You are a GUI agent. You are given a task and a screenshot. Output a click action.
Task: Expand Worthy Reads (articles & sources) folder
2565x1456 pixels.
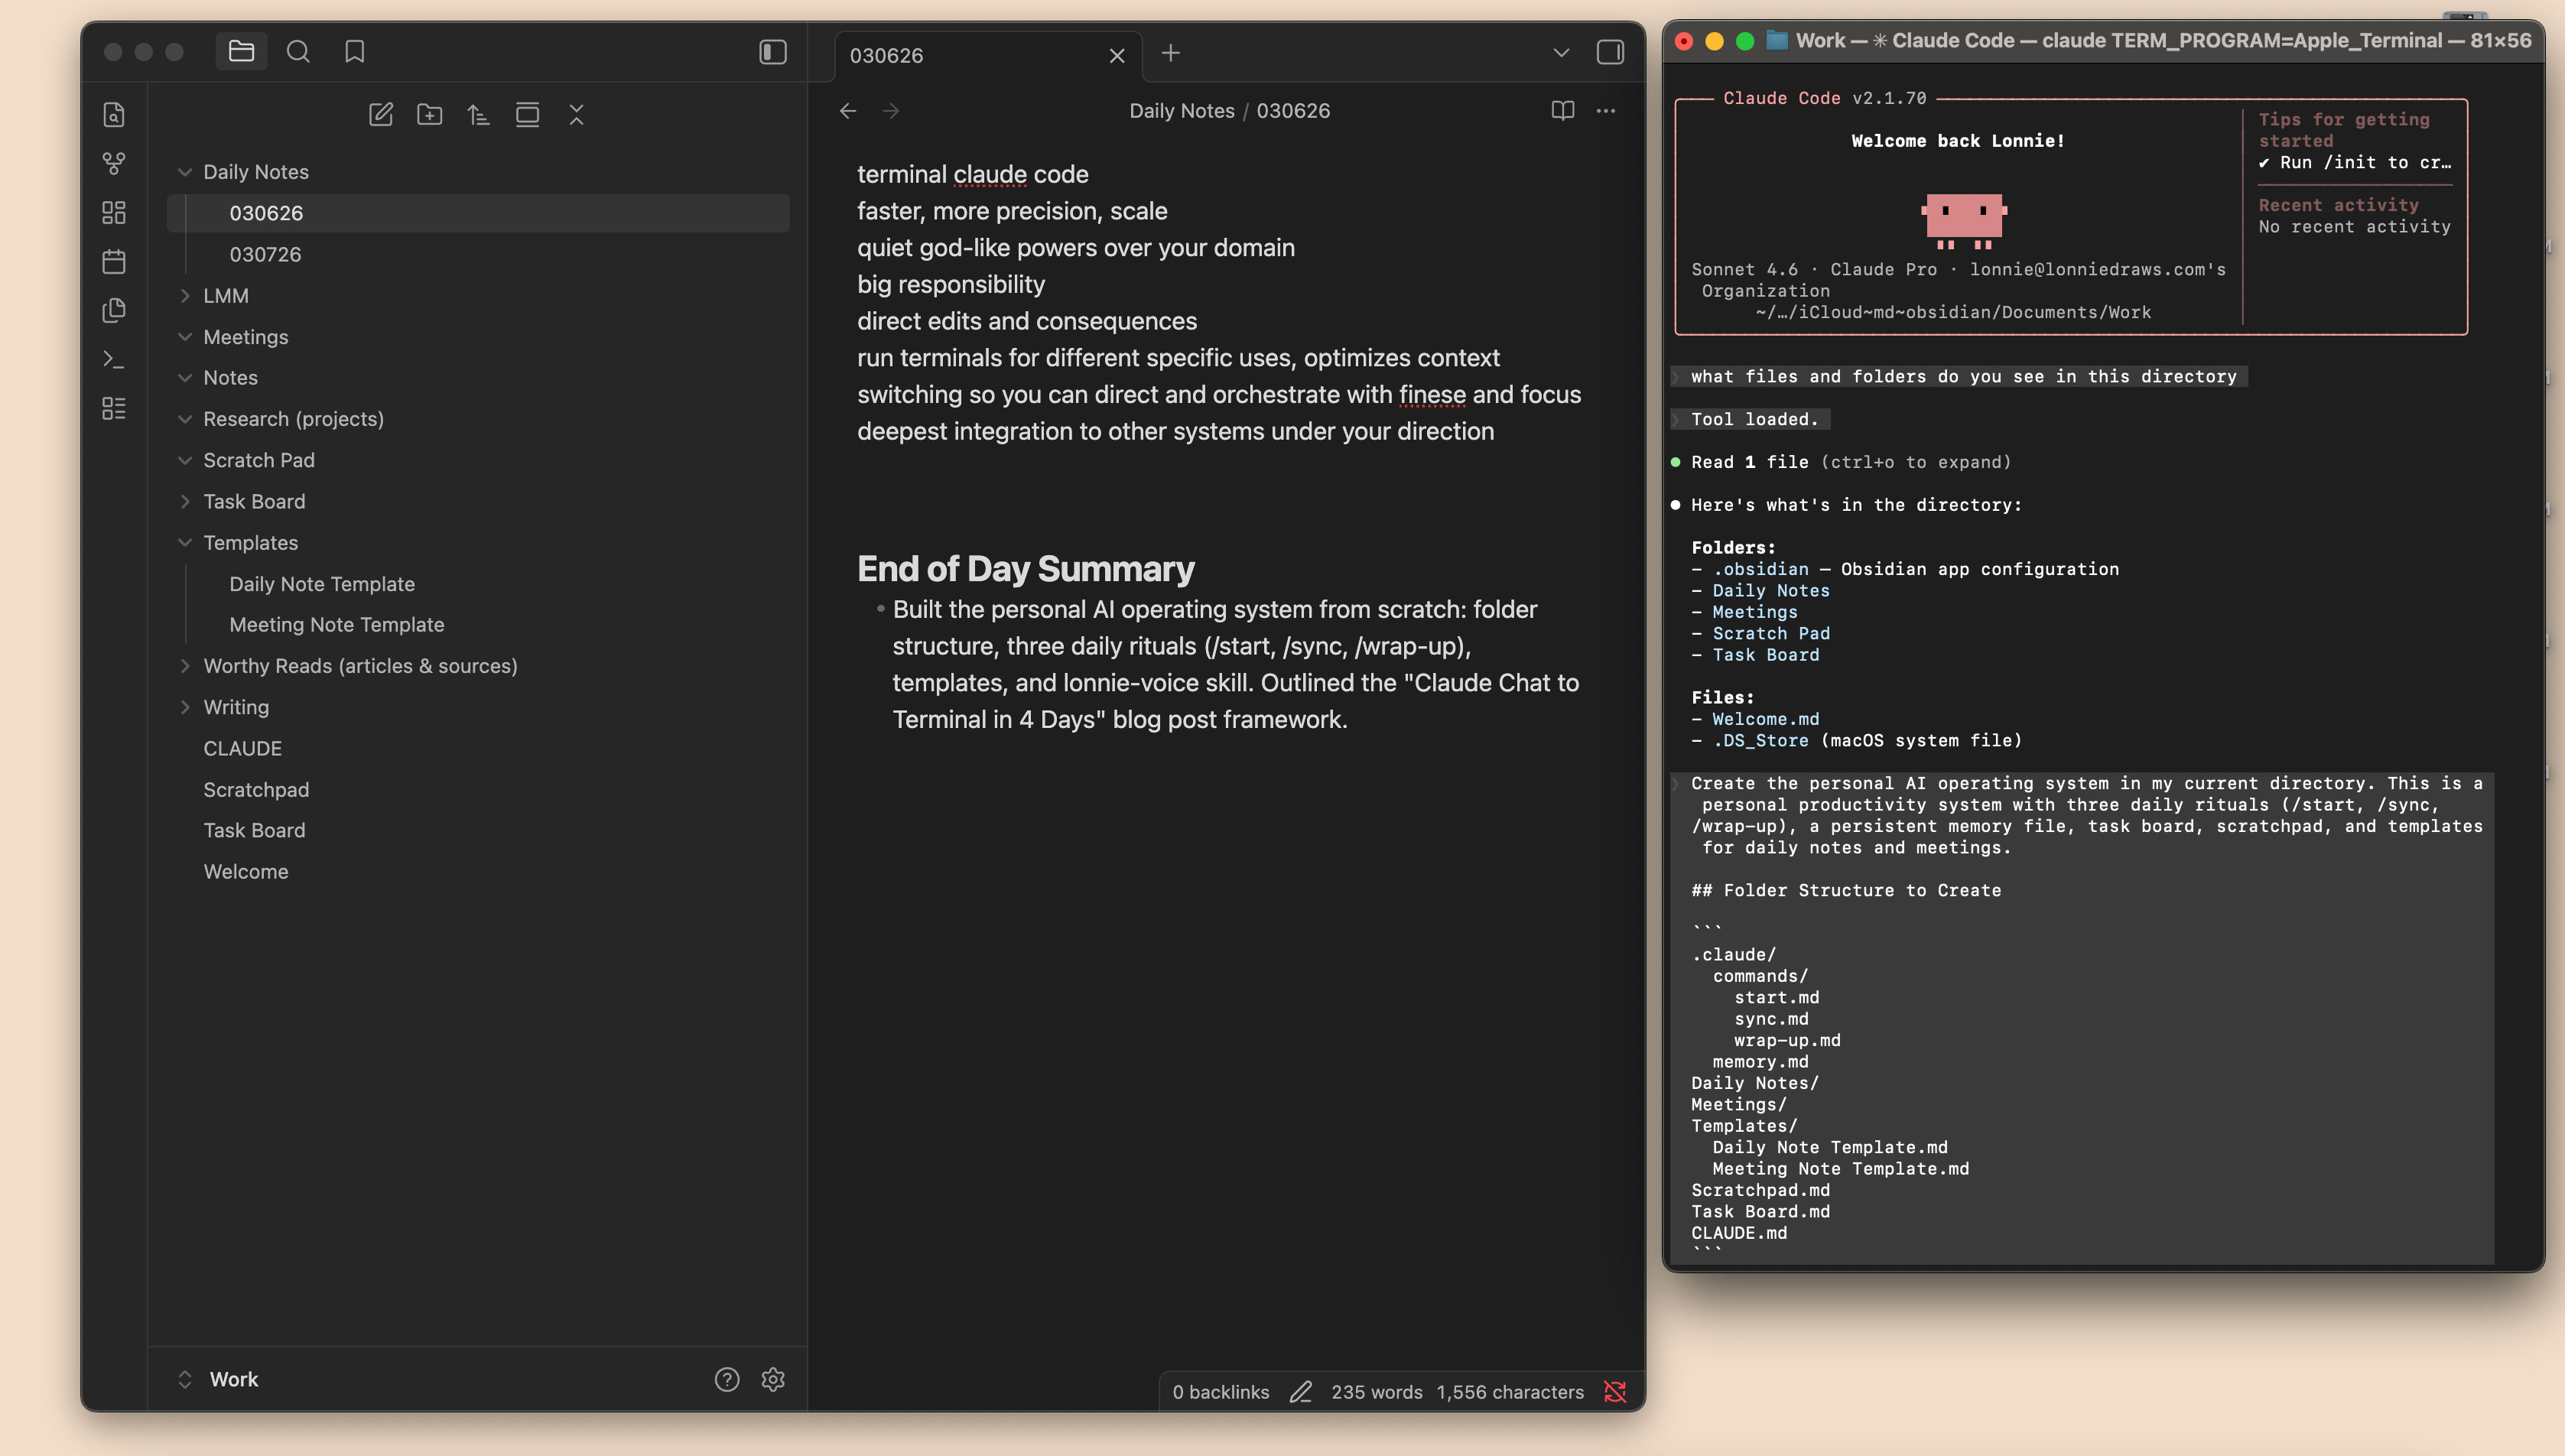tap(185, 666)
